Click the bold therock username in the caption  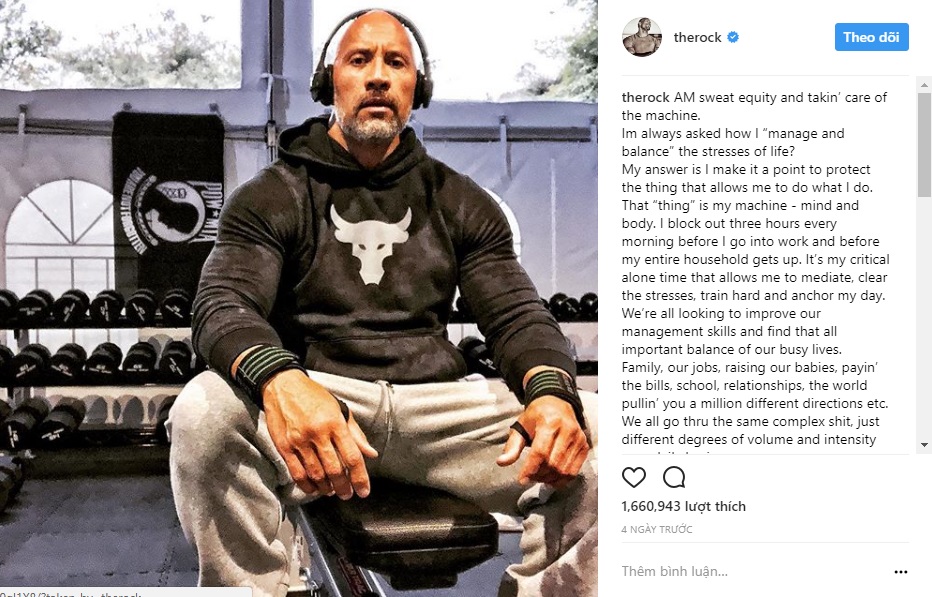point(645,98)
